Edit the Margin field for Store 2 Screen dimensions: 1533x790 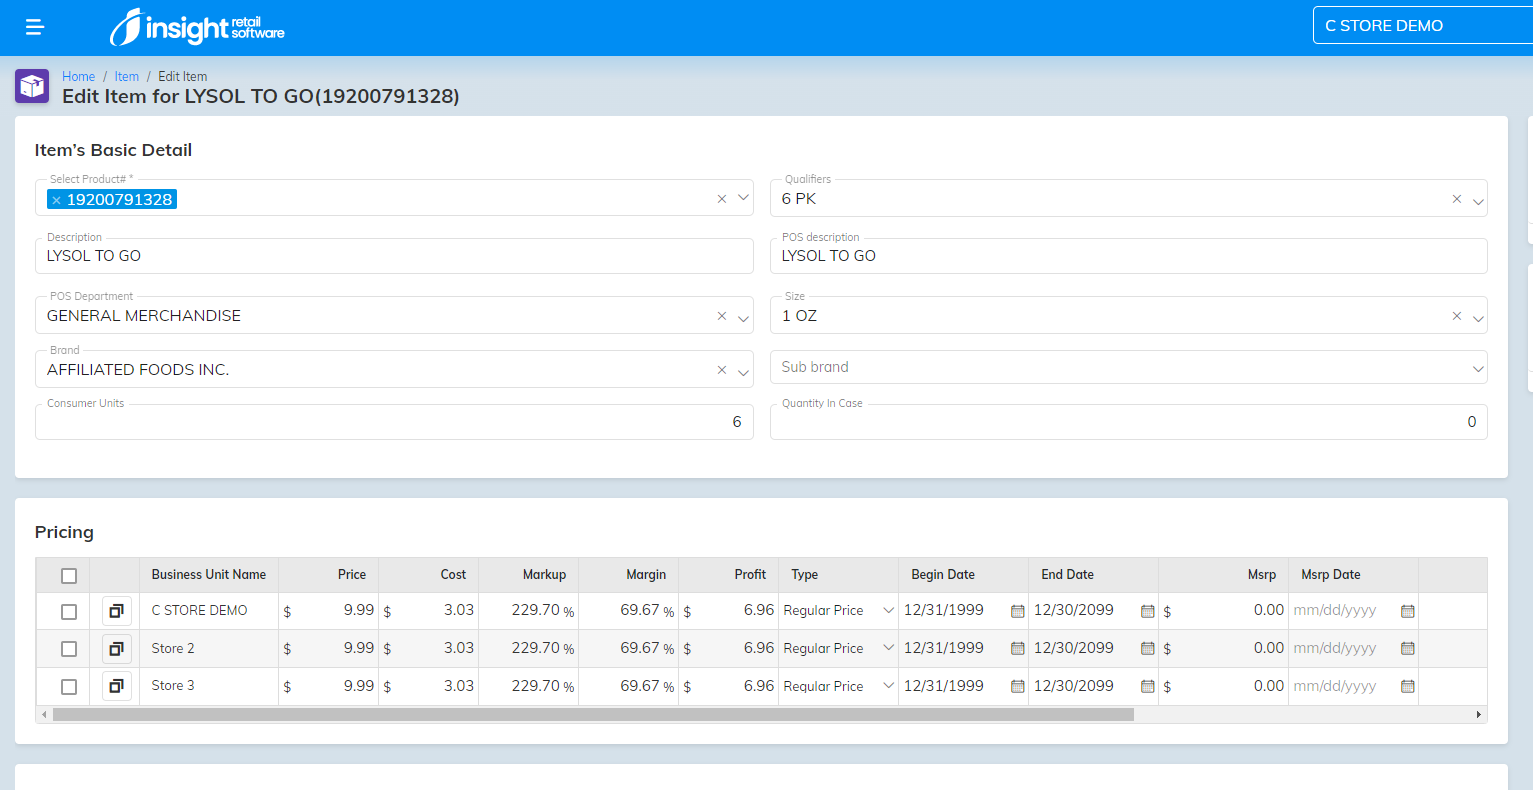click(x=630, y=648)
